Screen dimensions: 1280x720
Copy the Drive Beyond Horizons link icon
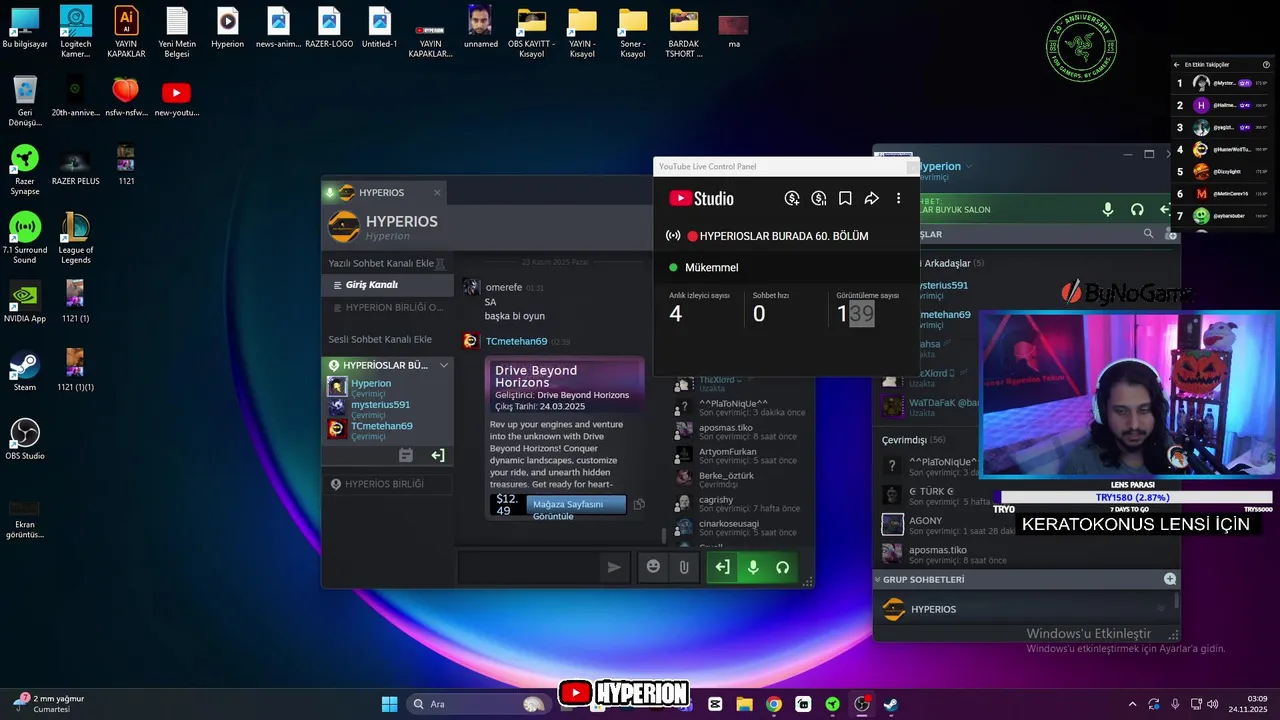click(639, 504)
